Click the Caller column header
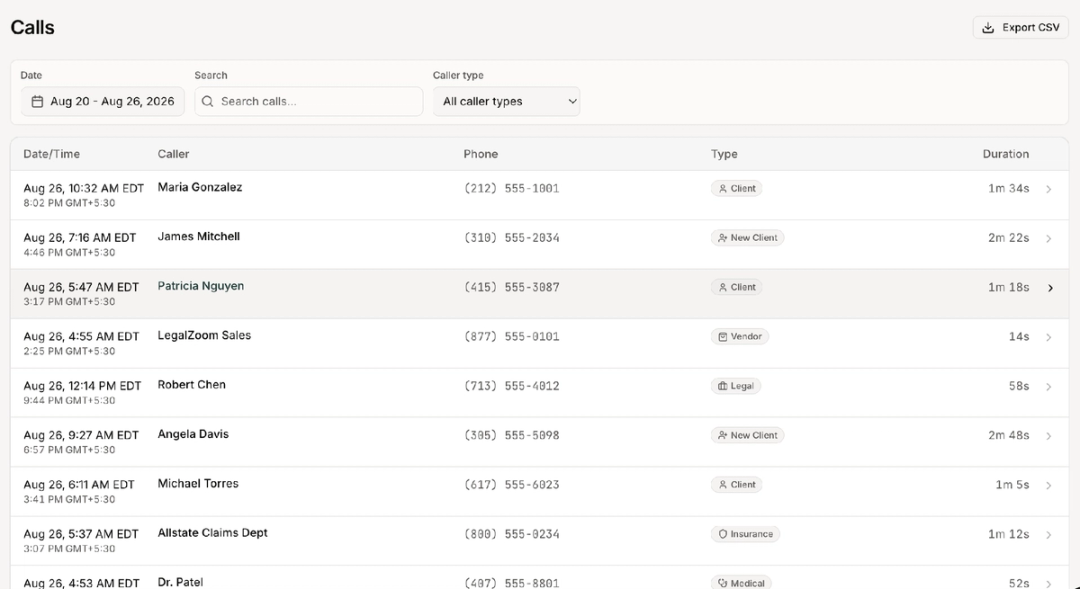The height and width of the screenshot is (589, 1080). pos(174,154)
